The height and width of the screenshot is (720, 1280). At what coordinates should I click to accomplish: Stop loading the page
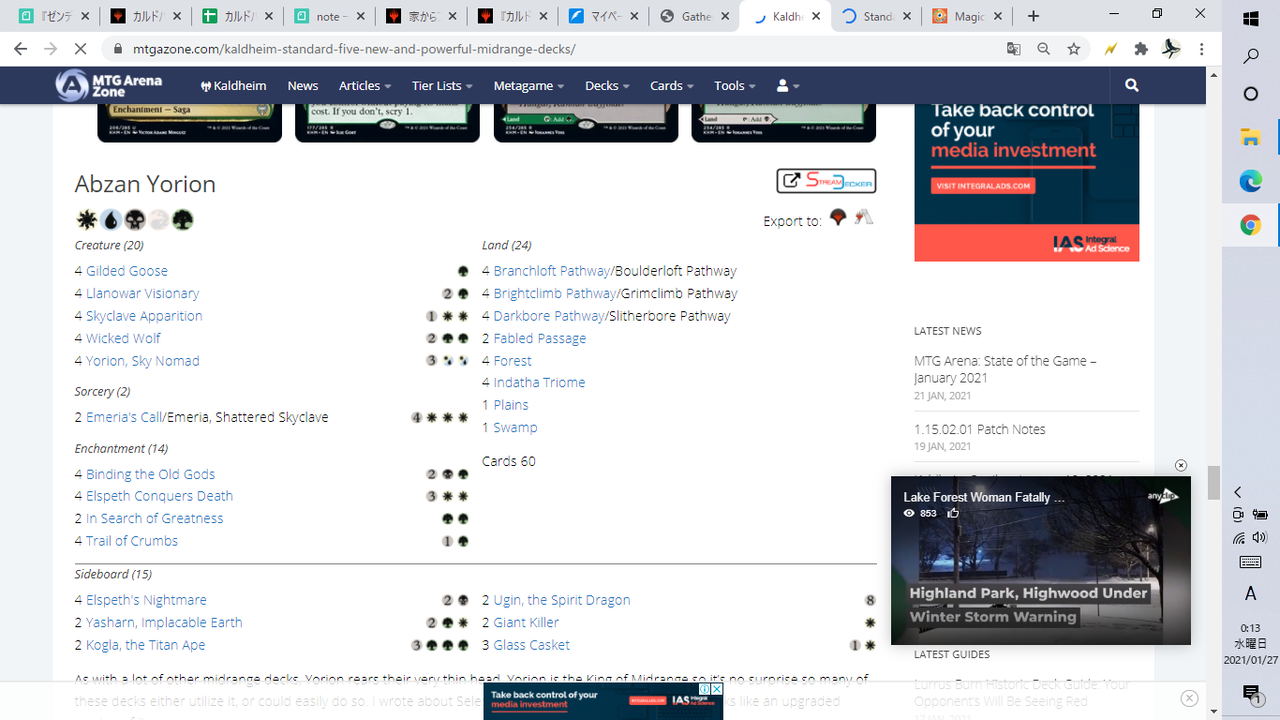[x=81, y=49]
